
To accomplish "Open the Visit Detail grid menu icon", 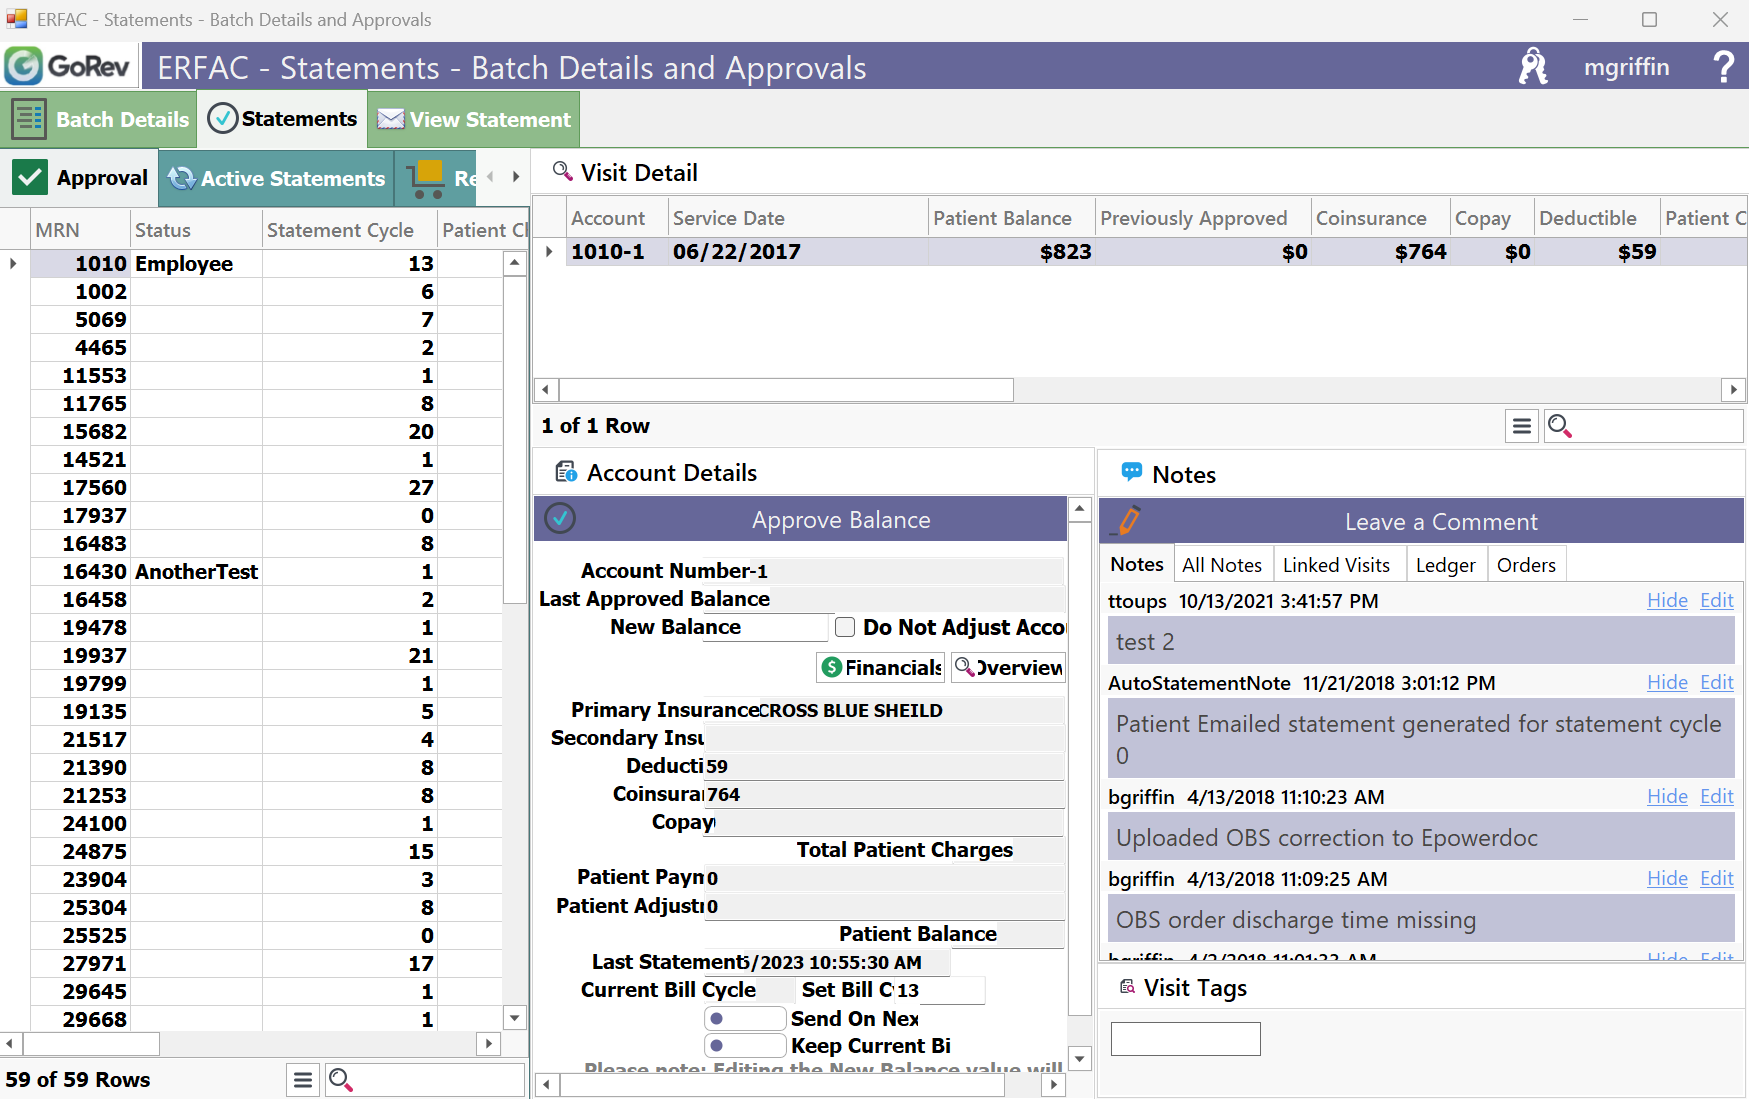I will [1521, 427].
